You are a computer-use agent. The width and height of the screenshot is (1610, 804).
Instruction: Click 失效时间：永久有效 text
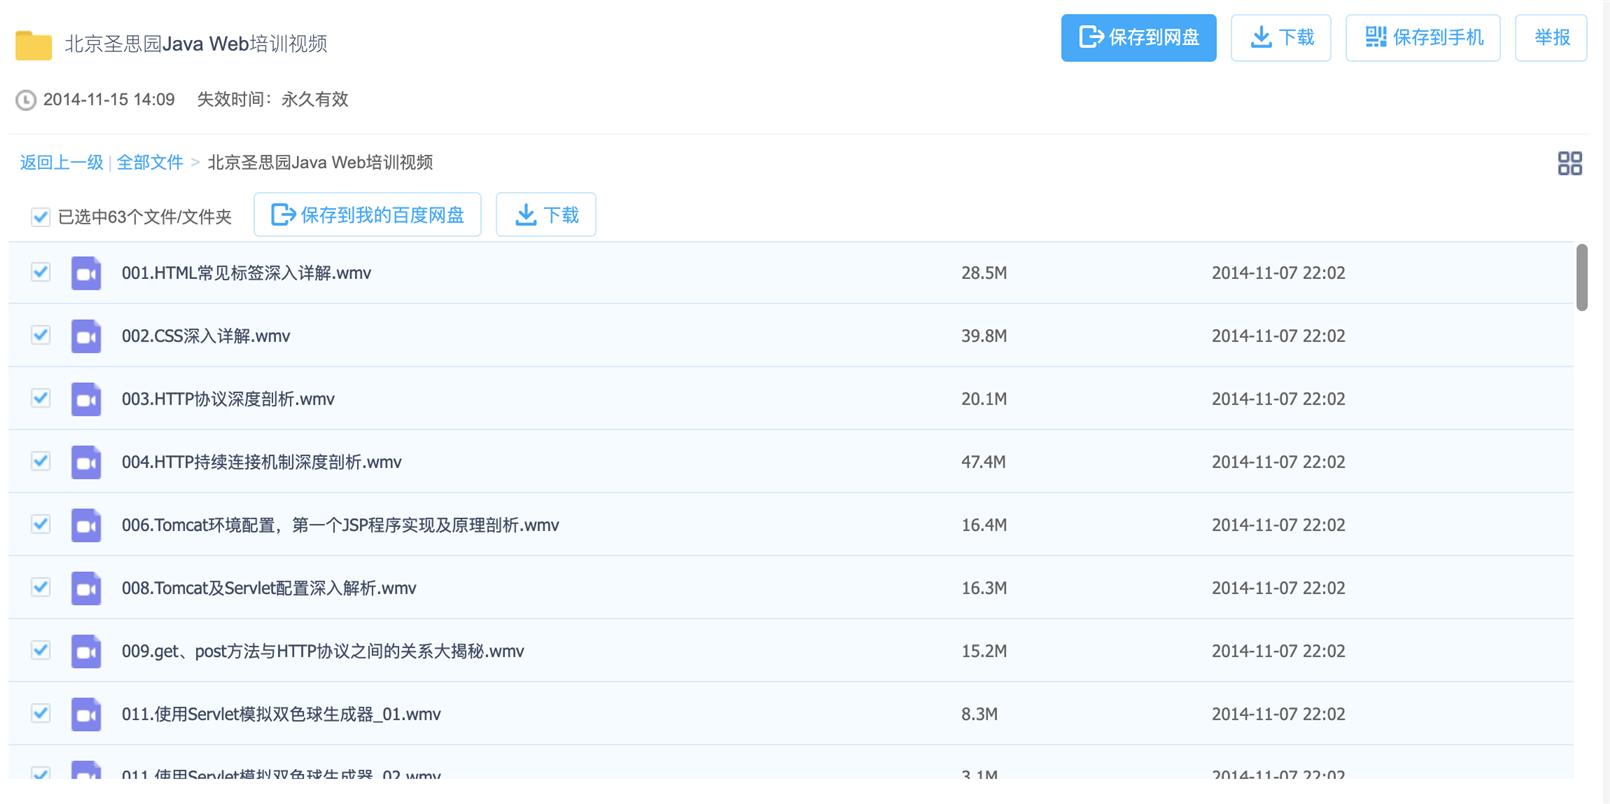click(273, 100)
